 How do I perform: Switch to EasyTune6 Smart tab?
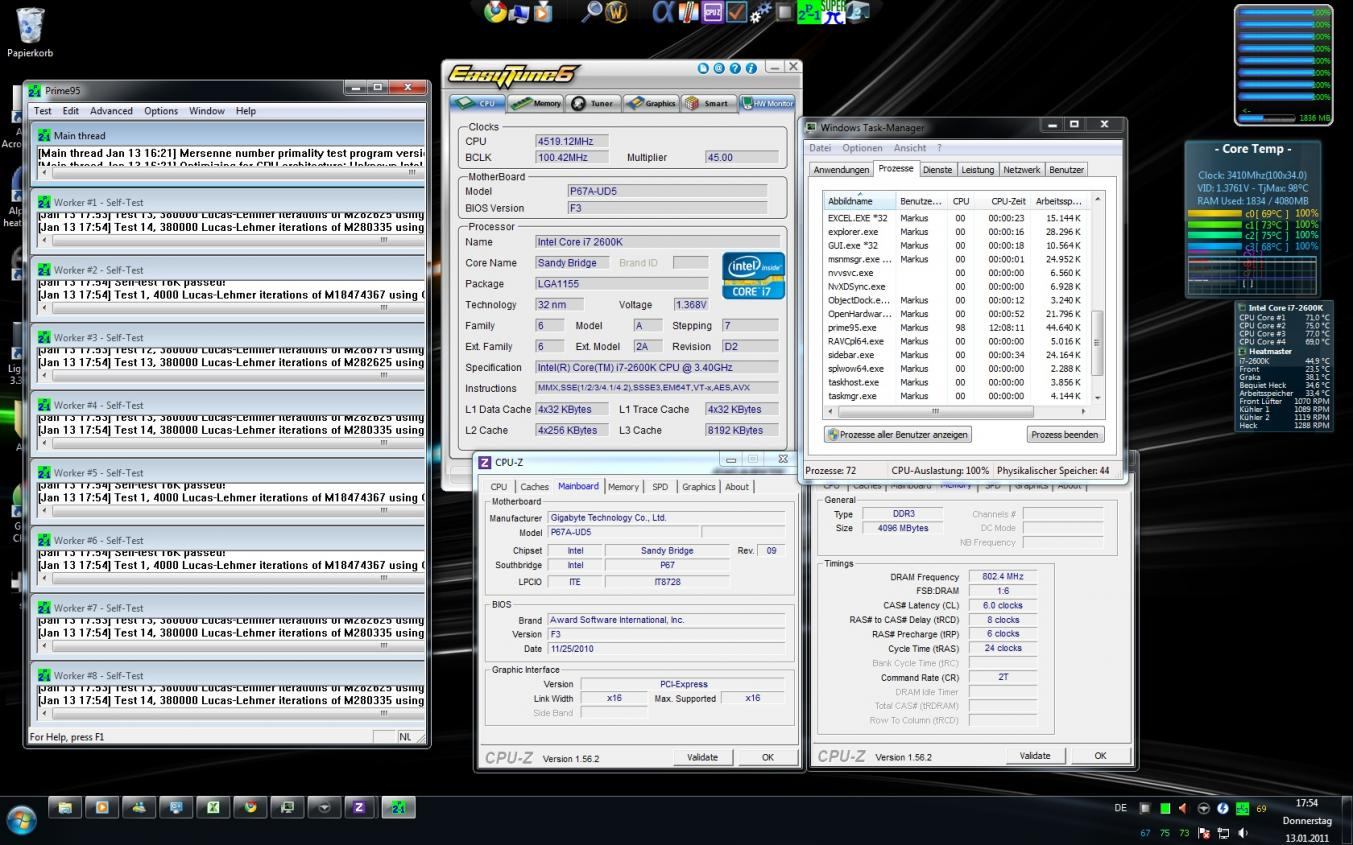(707, 103)
